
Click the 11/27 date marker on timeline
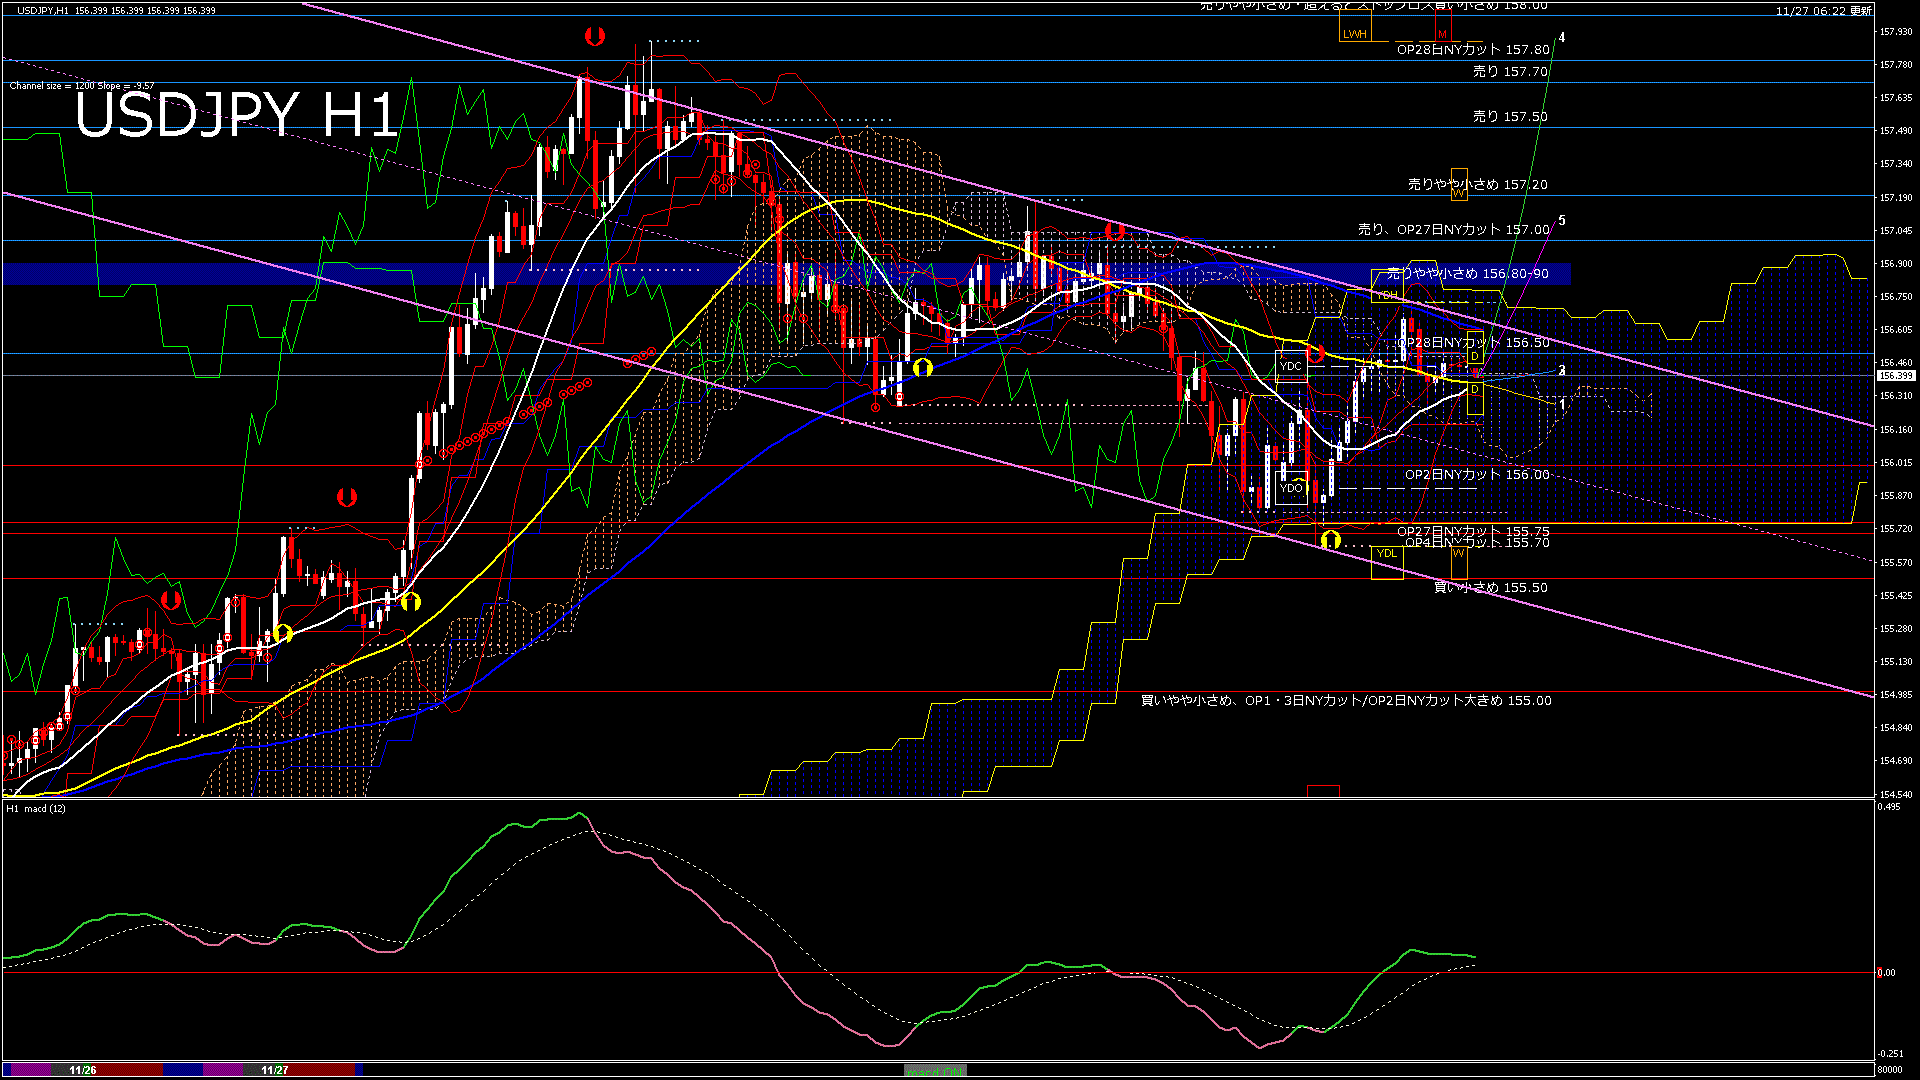click(x=275, y=1070)
